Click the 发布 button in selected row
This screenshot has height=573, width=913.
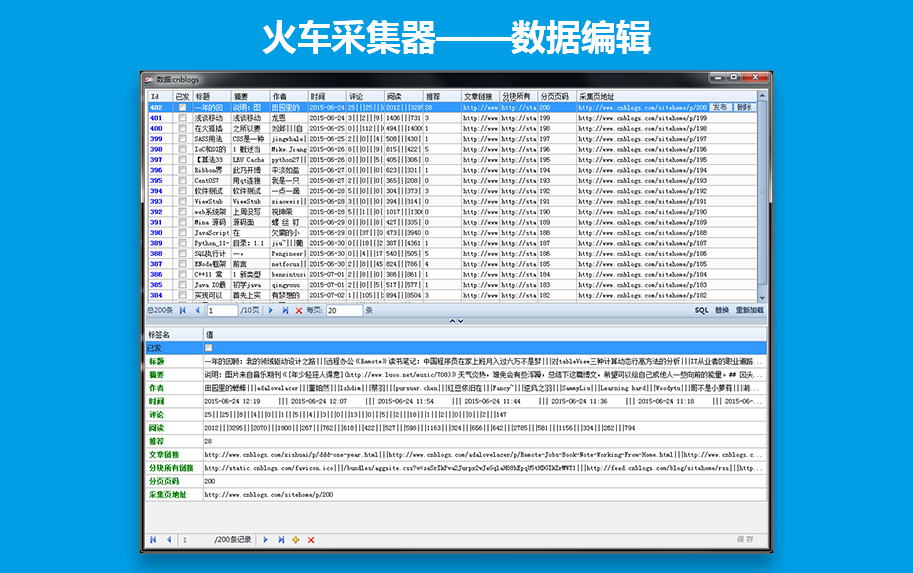[x=720, y=107]
